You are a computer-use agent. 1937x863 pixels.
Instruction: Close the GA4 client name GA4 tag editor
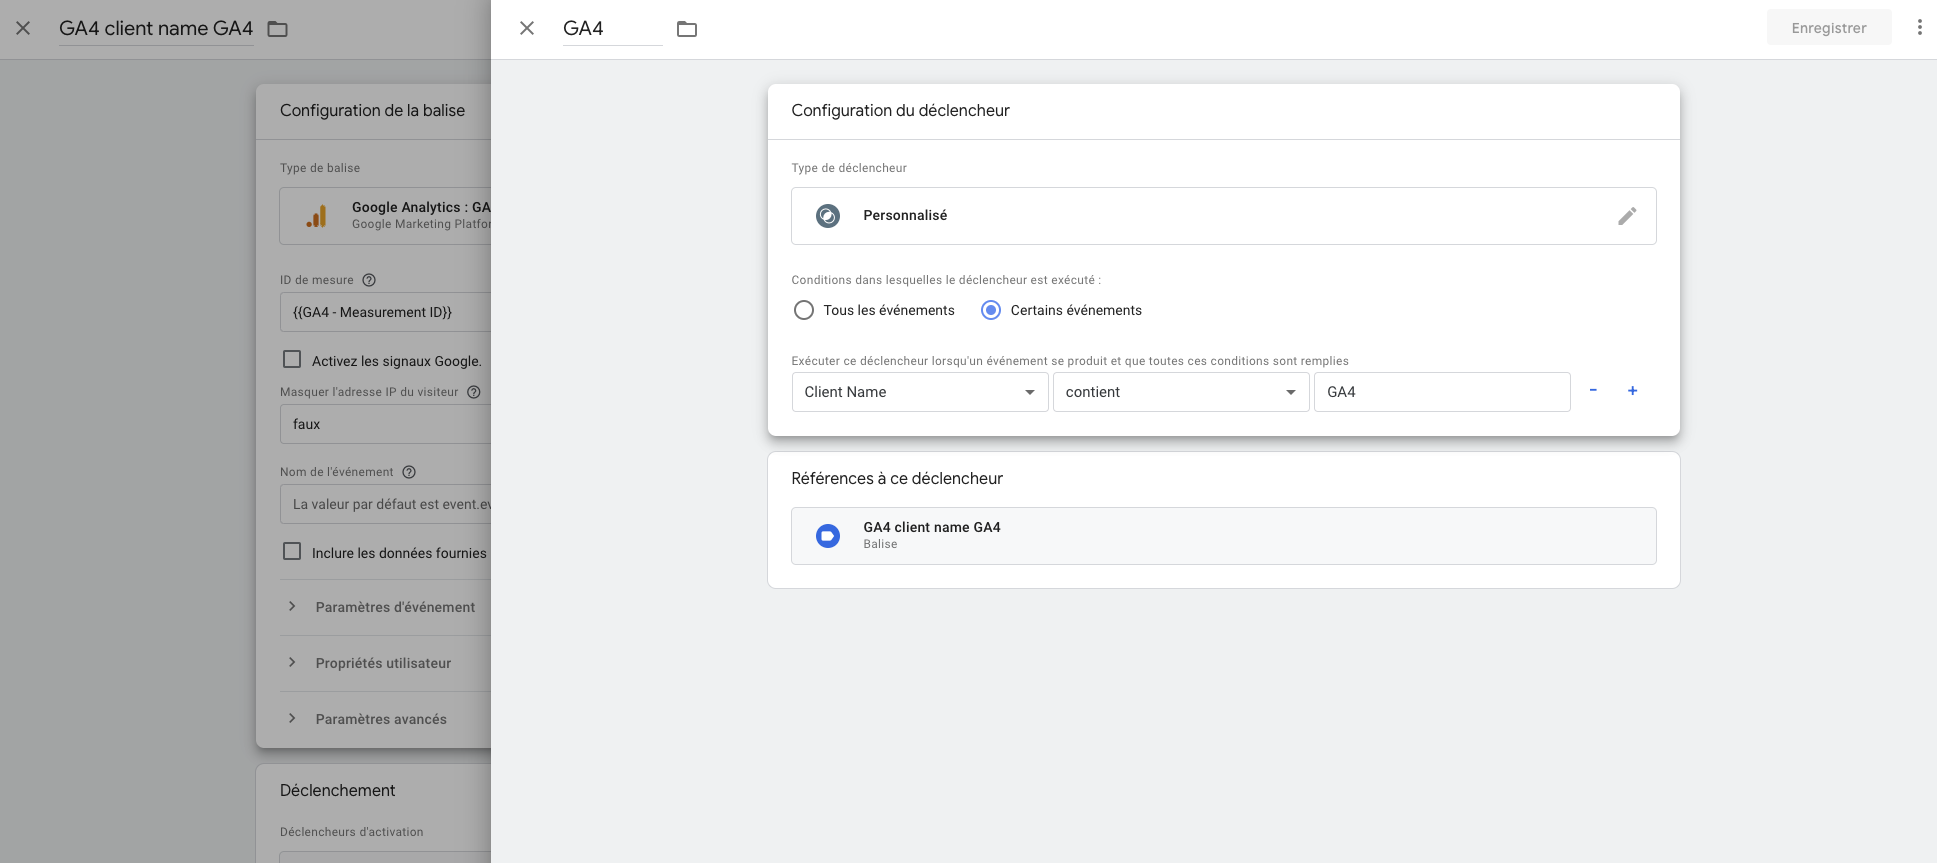pos(23,28)
